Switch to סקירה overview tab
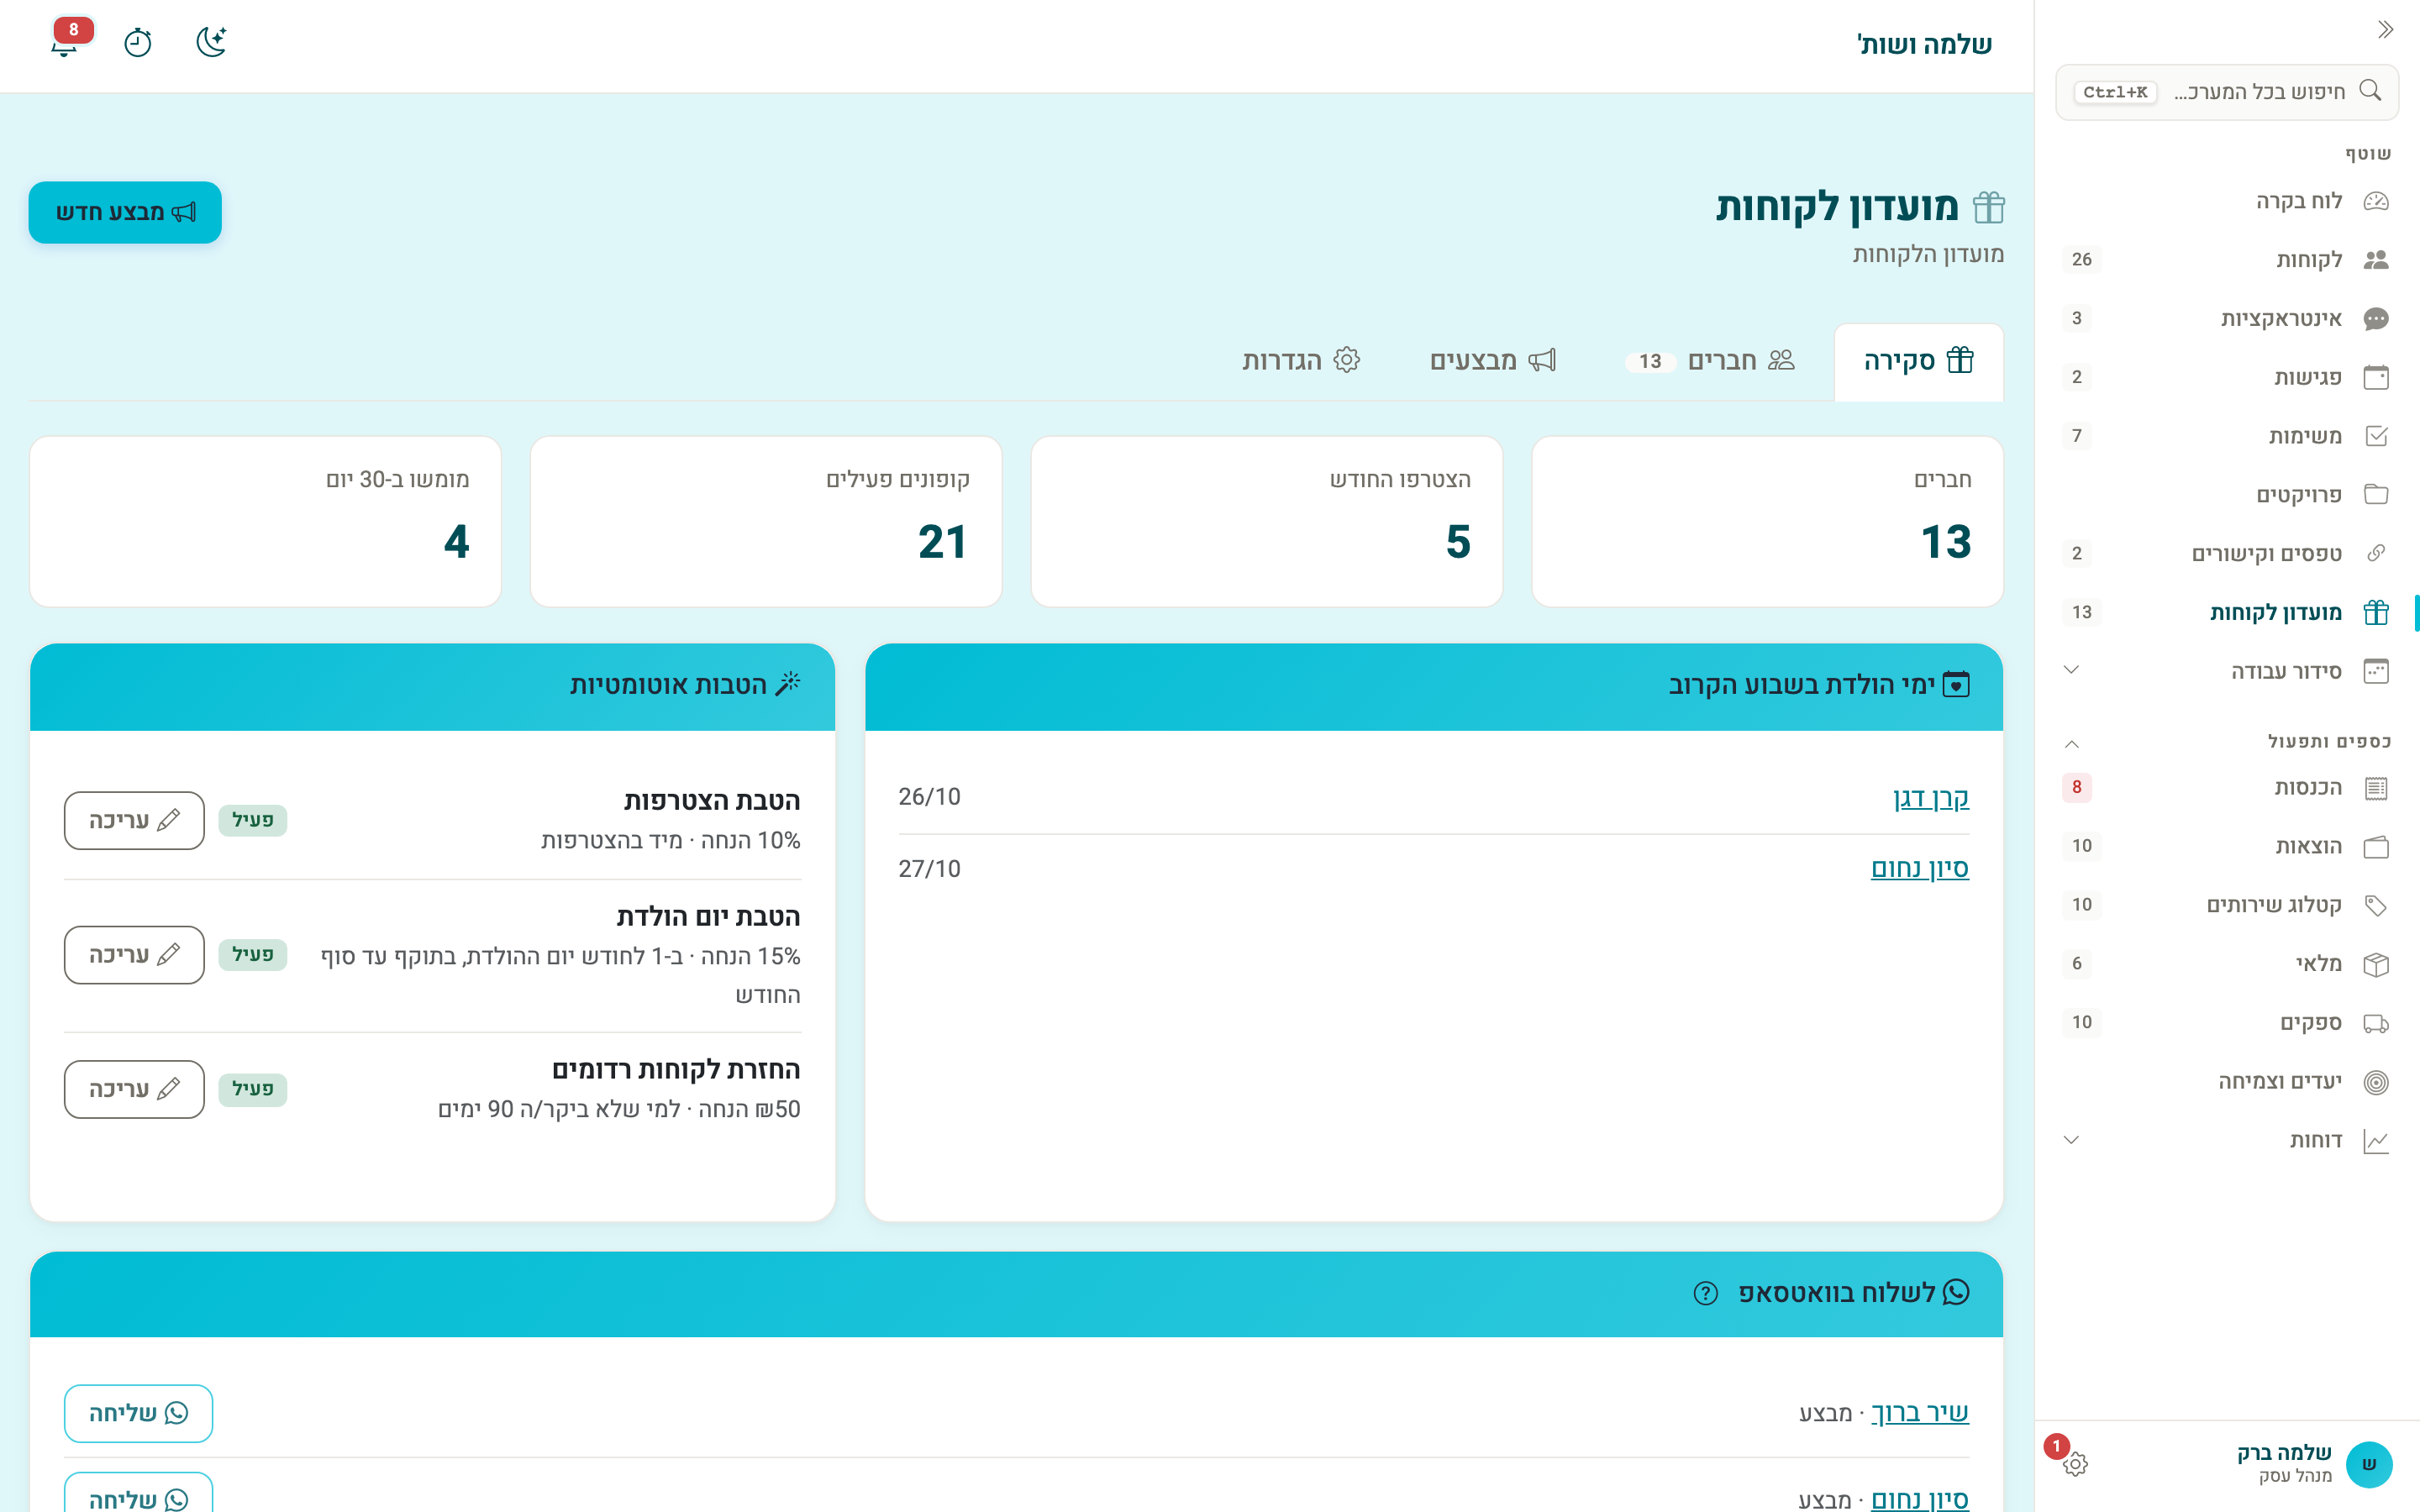2420x1512 pixels. (1918, 361)
